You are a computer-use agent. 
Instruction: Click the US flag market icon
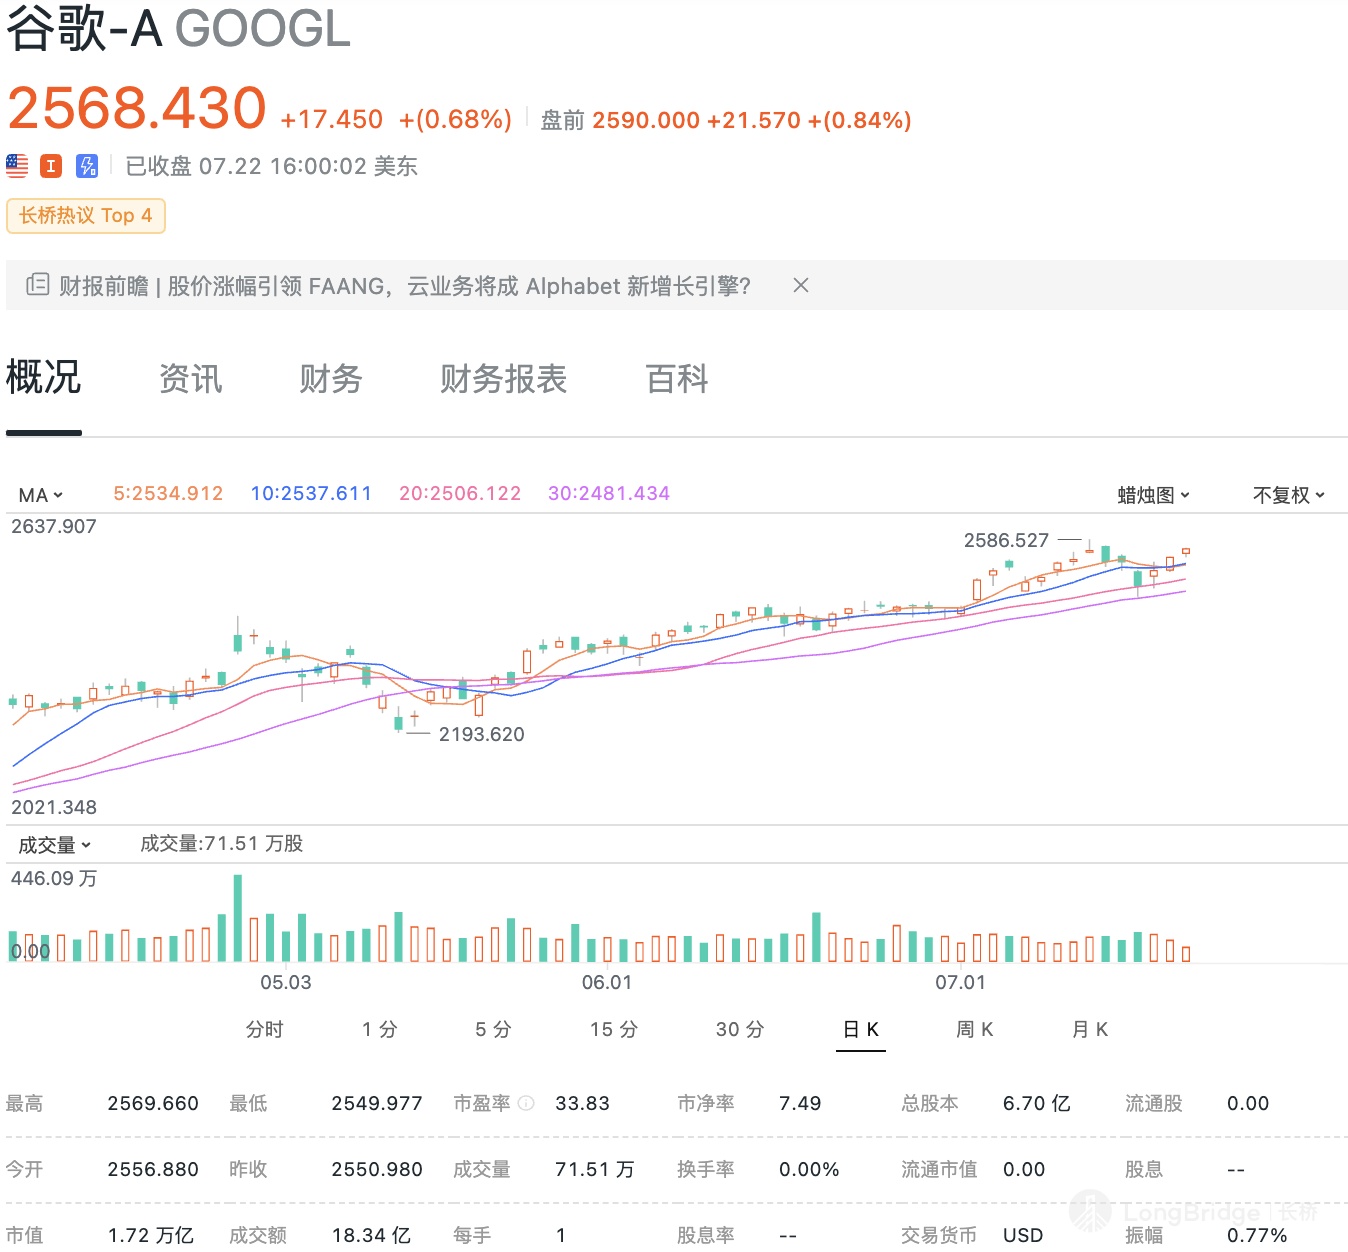click(x=17, y=166)
